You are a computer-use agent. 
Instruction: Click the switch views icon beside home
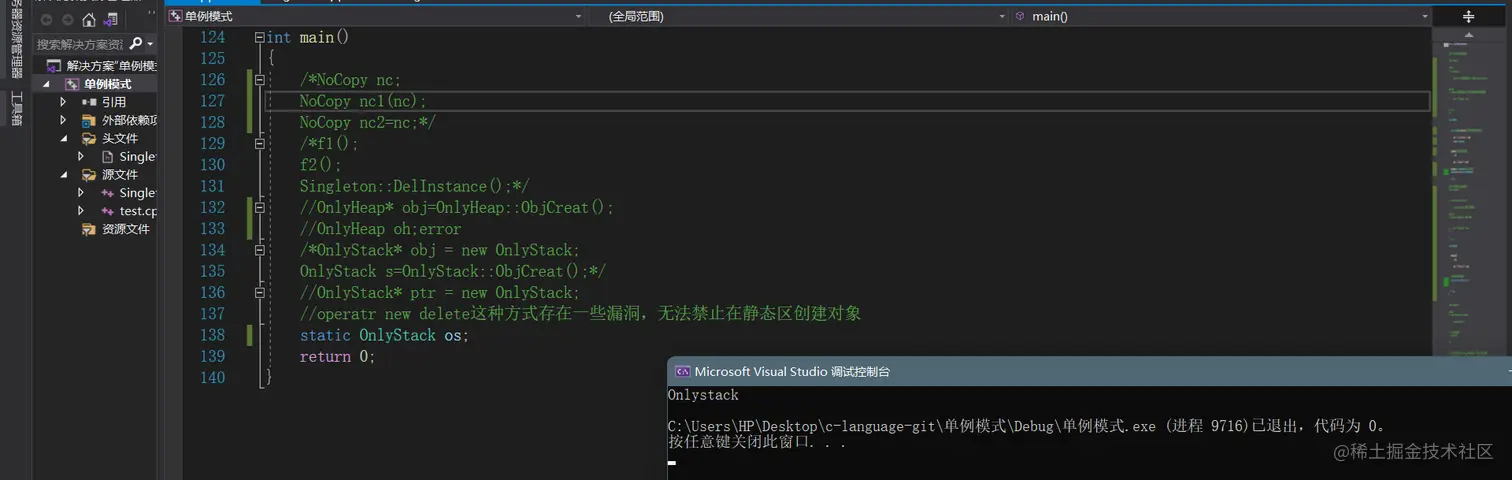(x=112, y=20)
